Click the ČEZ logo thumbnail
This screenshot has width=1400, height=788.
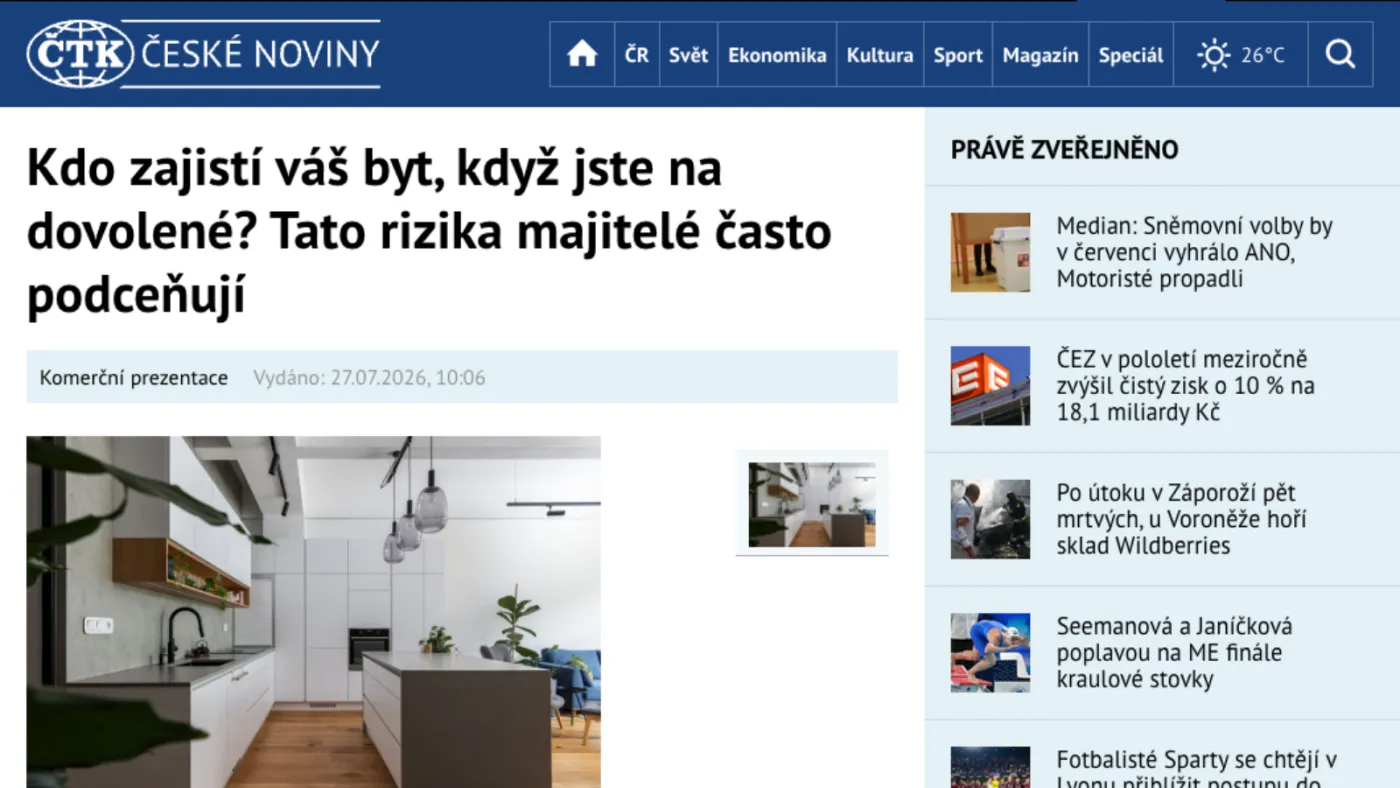pyautogui.click(x=990, y=386)
